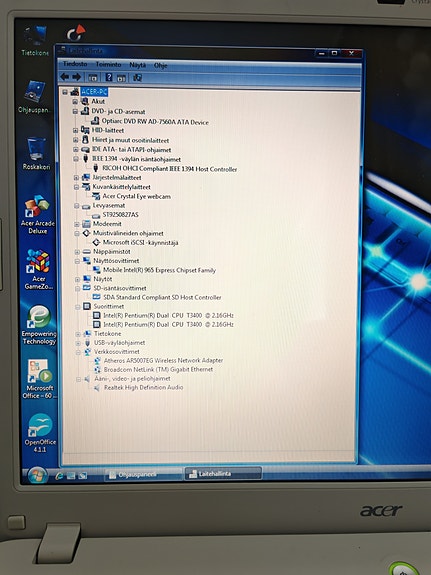431x575 pixels.
Task: Select the Empowering Technology desktop icon
Action: [x=39, y=325]
